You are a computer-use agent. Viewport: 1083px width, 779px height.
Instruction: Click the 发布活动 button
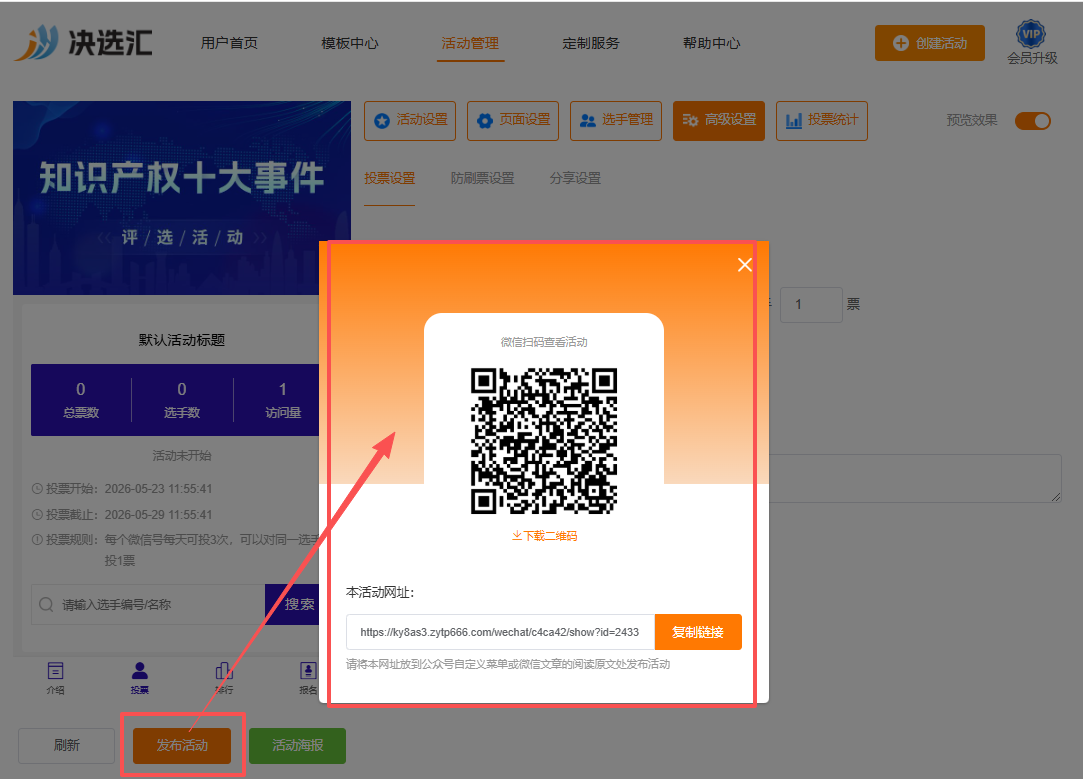tap(182, 746)
